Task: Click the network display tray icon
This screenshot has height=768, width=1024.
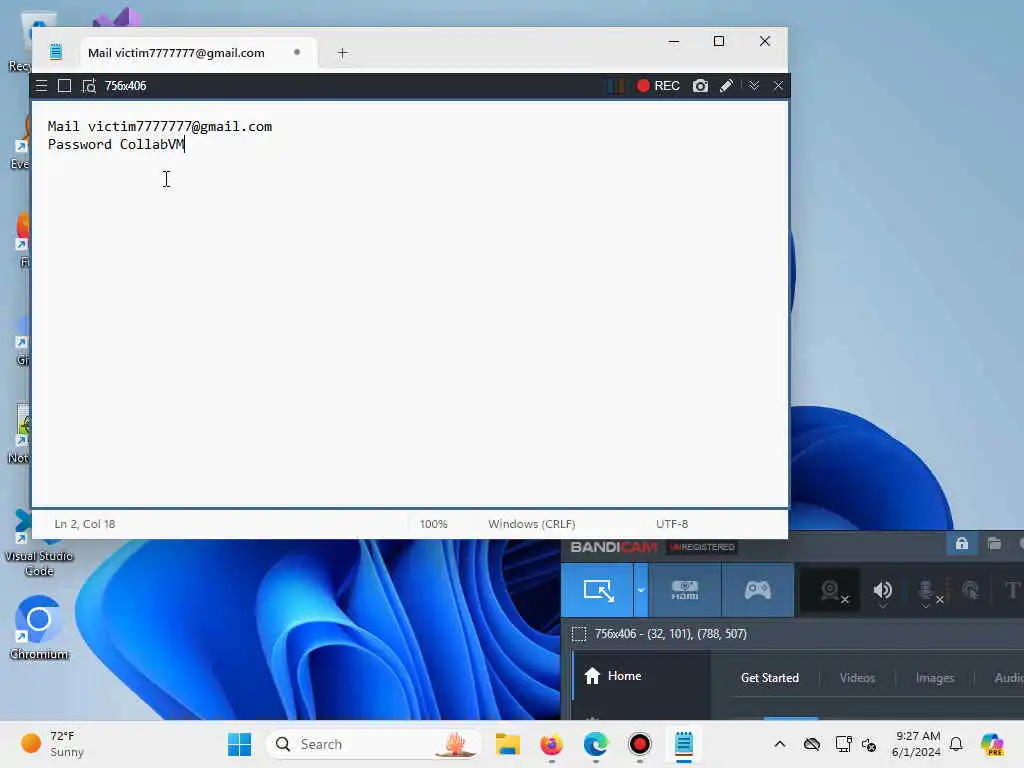Action: (843, 744)
